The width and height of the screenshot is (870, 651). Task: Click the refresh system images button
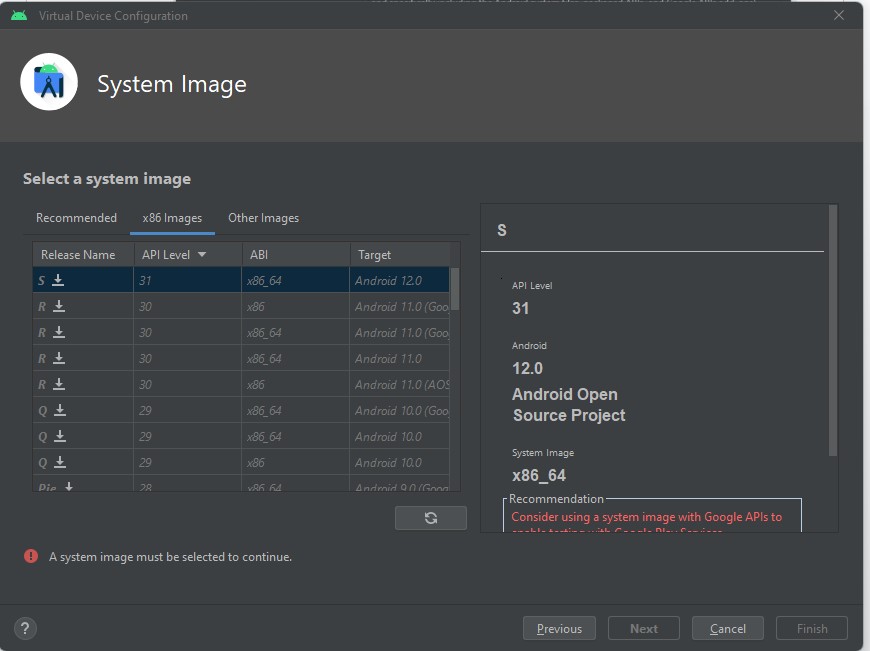tap(431, 518)
